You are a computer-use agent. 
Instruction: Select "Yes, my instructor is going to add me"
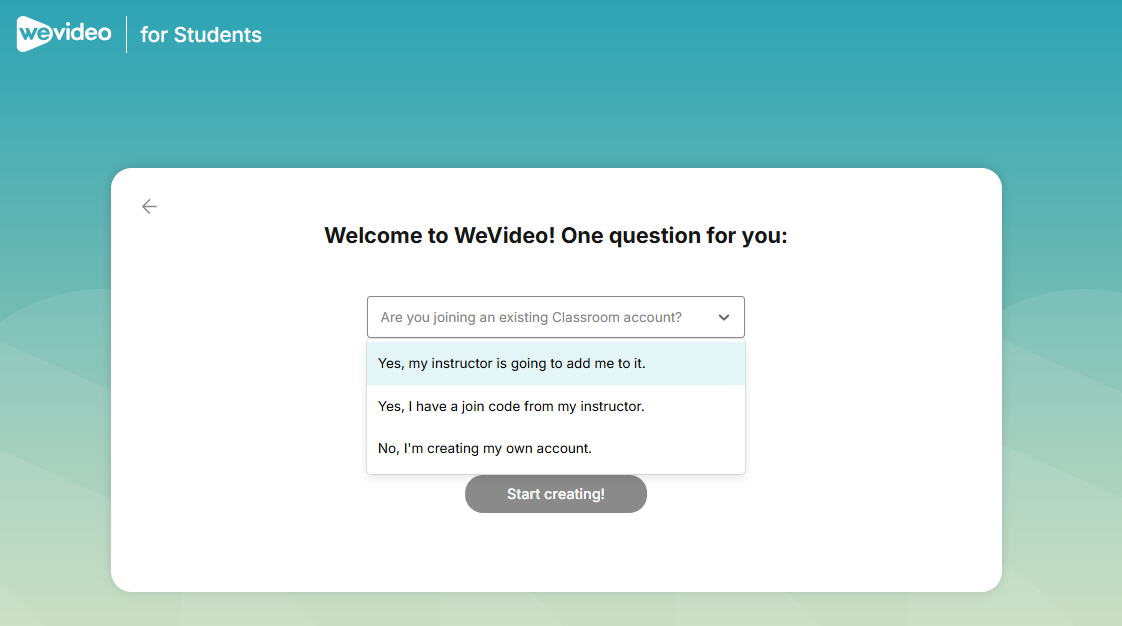click(x=555, y=363)
